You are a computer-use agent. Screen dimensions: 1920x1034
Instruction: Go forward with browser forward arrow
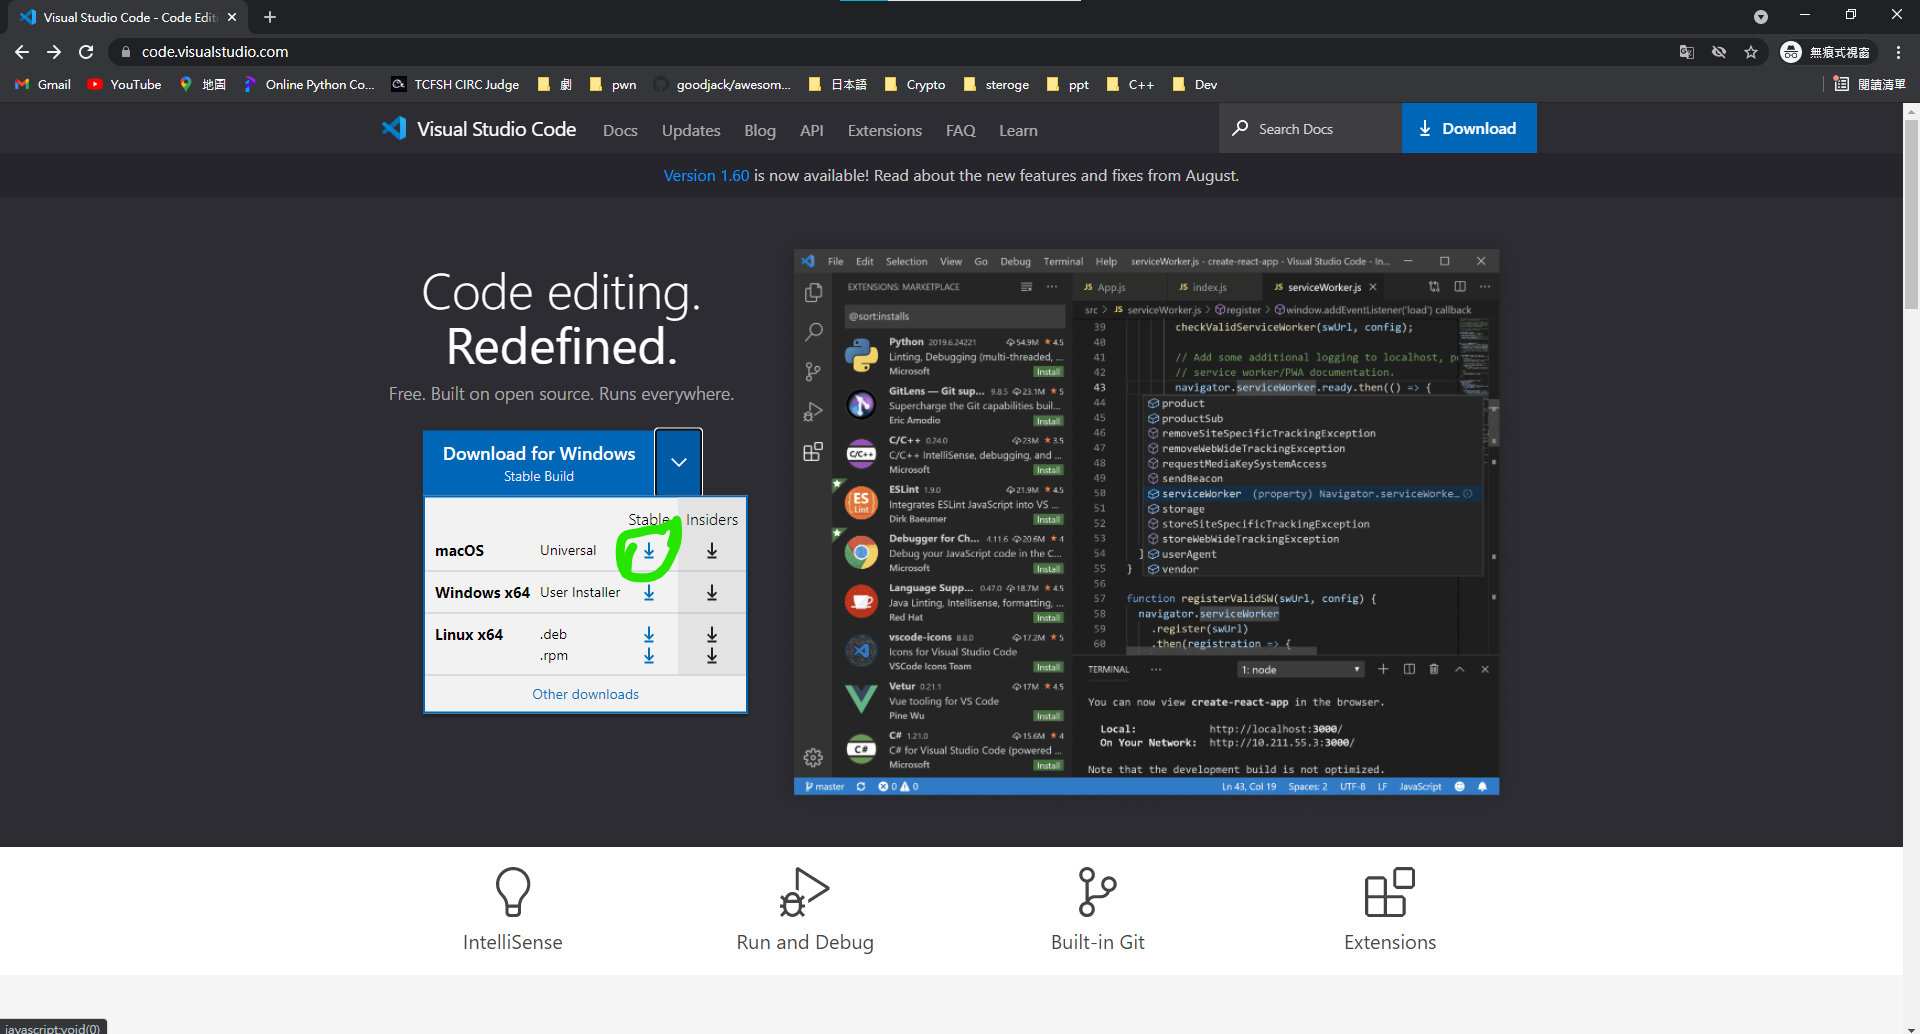click(54, 52)
